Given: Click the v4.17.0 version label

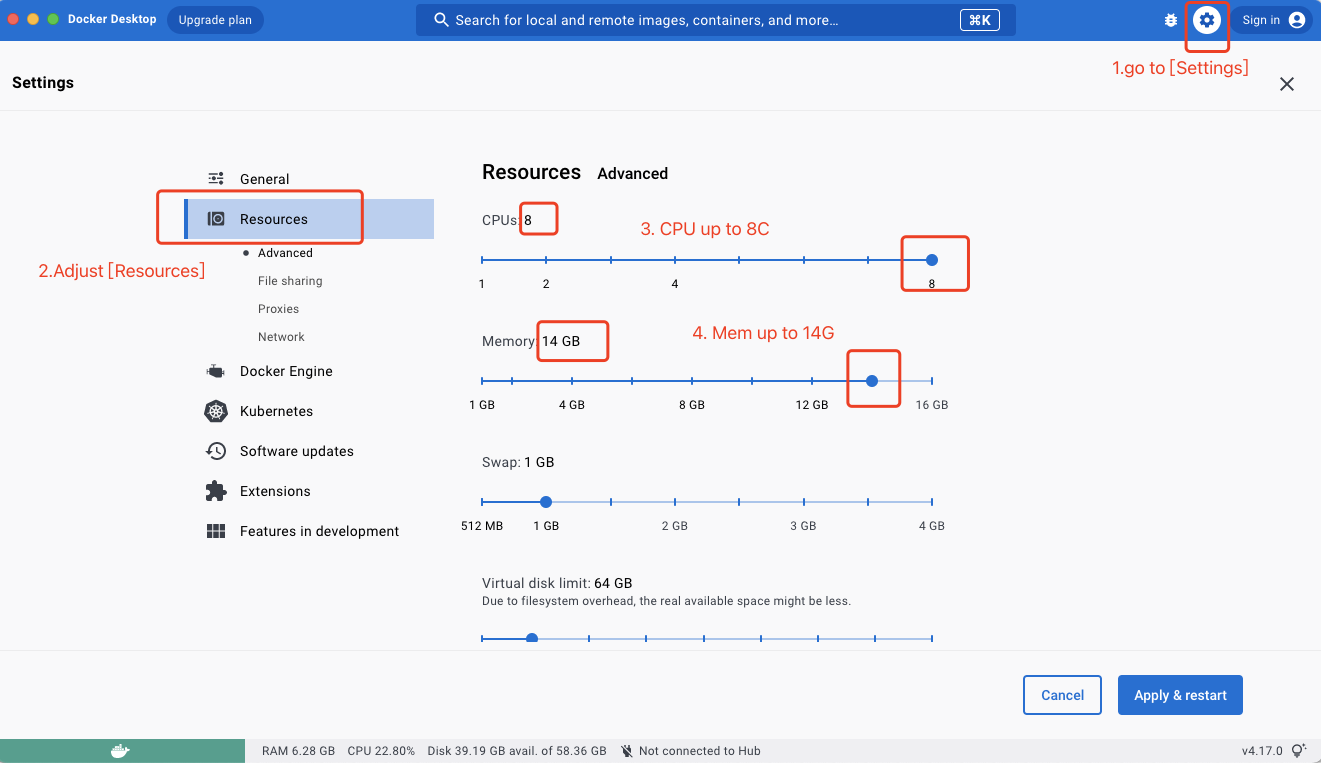Looking at the screenshot, I should (x=1263, y=751).
